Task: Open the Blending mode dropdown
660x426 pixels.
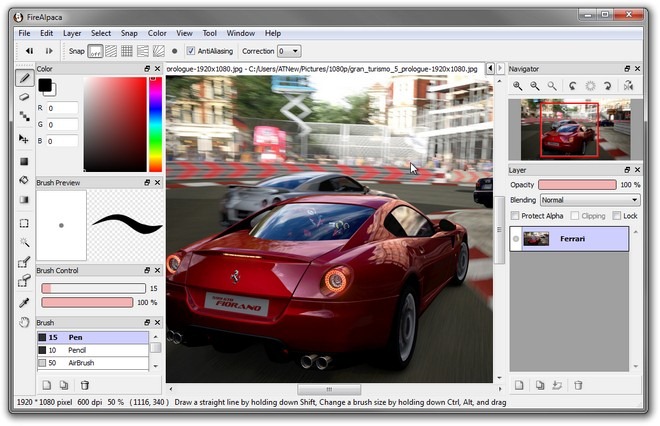Action: [x=589, y=200]
